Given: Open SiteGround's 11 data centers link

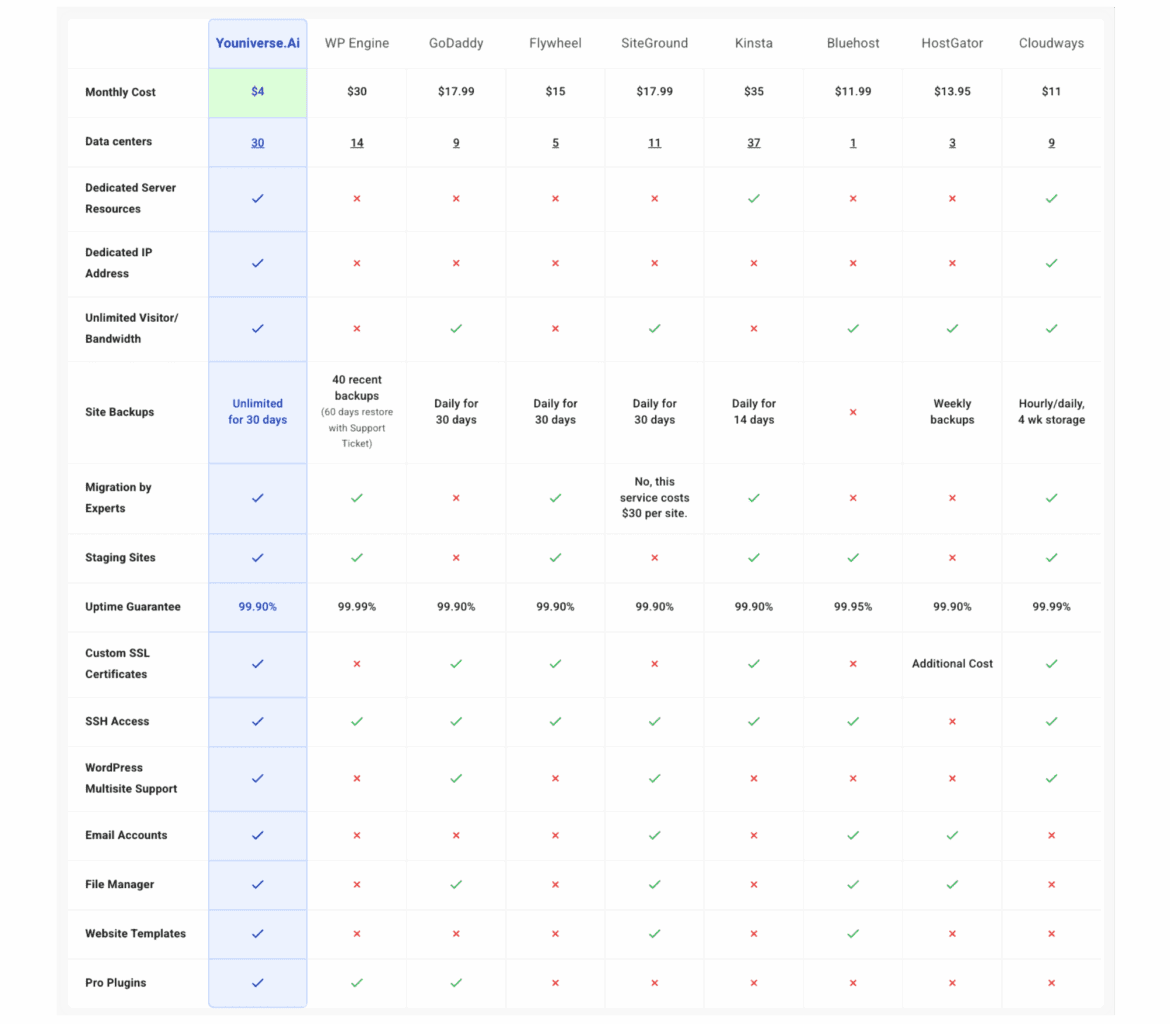Looking at the screenshot, I should 654,143.
